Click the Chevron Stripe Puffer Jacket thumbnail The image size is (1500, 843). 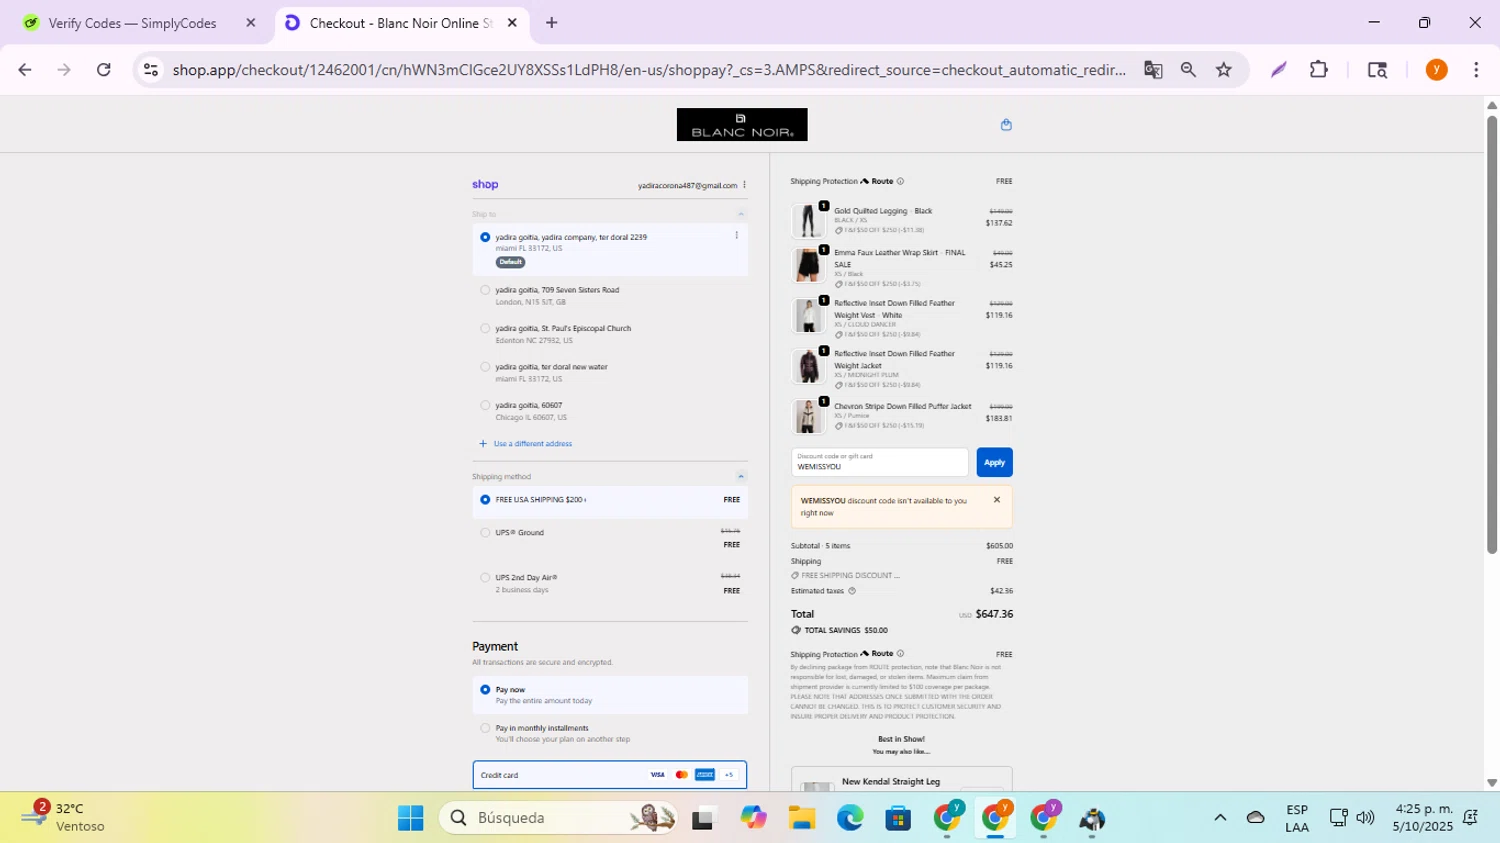coord(808,416)
